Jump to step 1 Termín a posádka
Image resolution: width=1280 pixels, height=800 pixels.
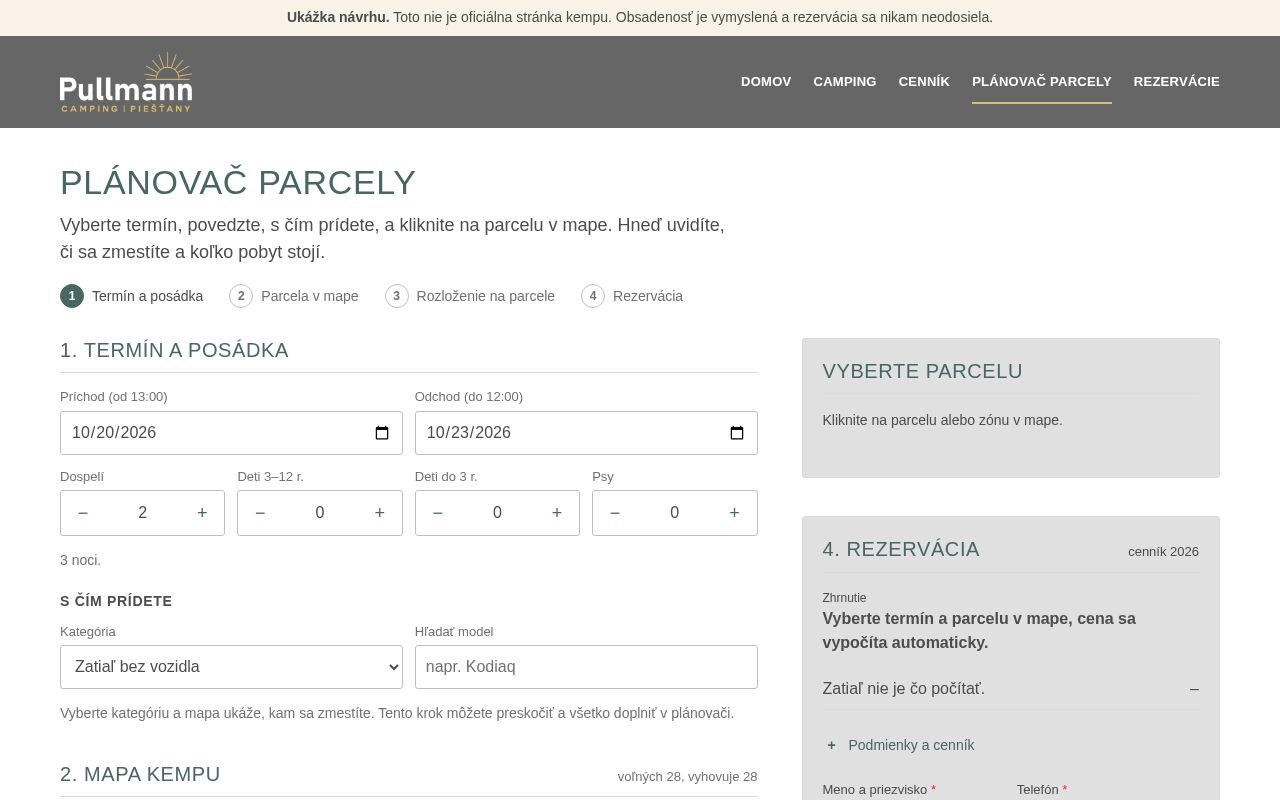(132, 296)
